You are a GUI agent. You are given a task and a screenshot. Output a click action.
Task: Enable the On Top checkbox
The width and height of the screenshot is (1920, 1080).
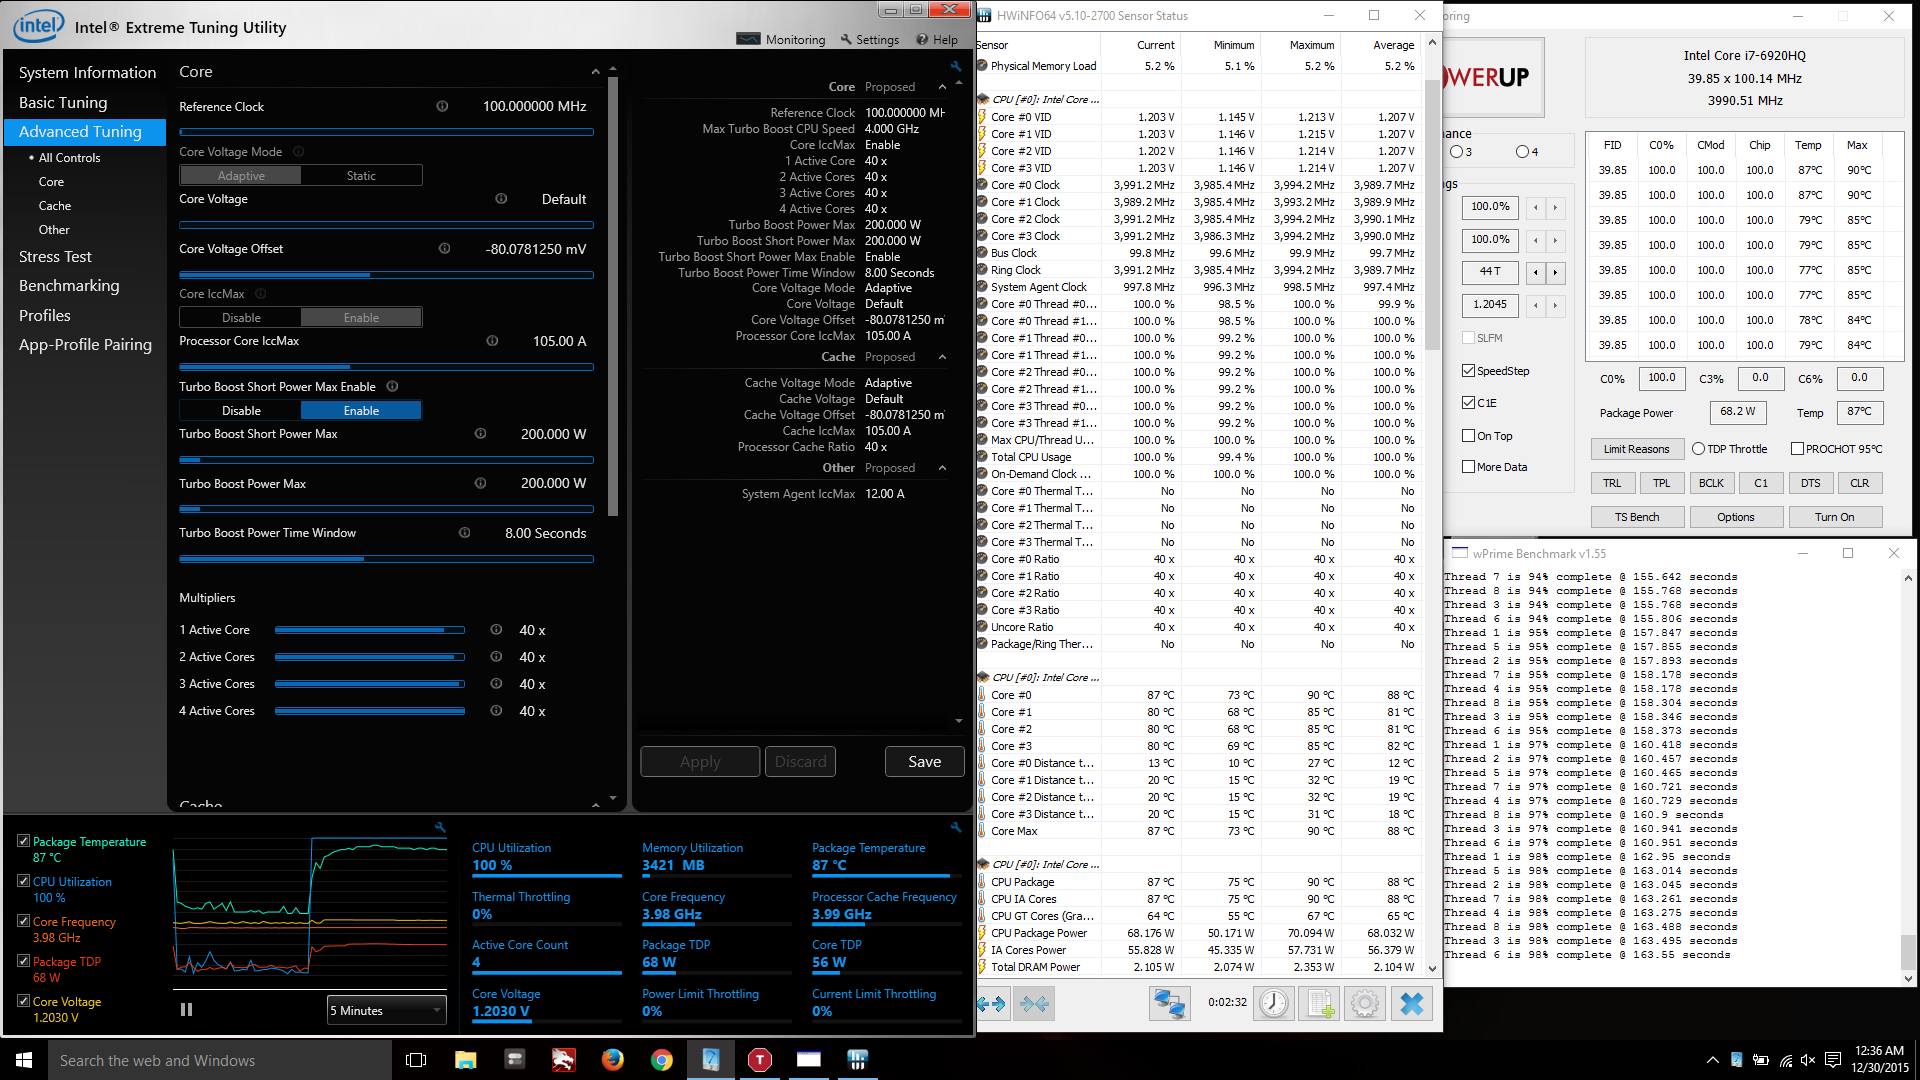click(x=1469, y=436)
